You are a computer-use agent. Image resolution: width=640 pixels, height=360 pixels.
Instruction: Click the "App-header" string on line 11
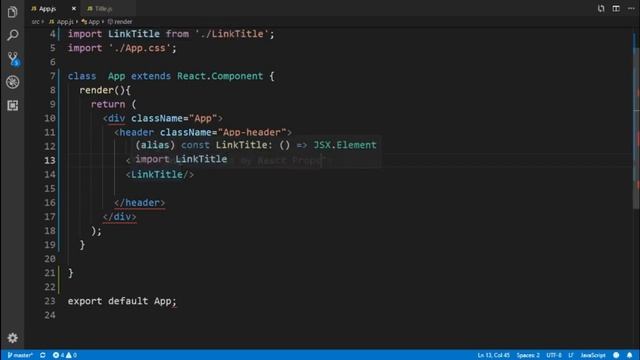(252, 132)
